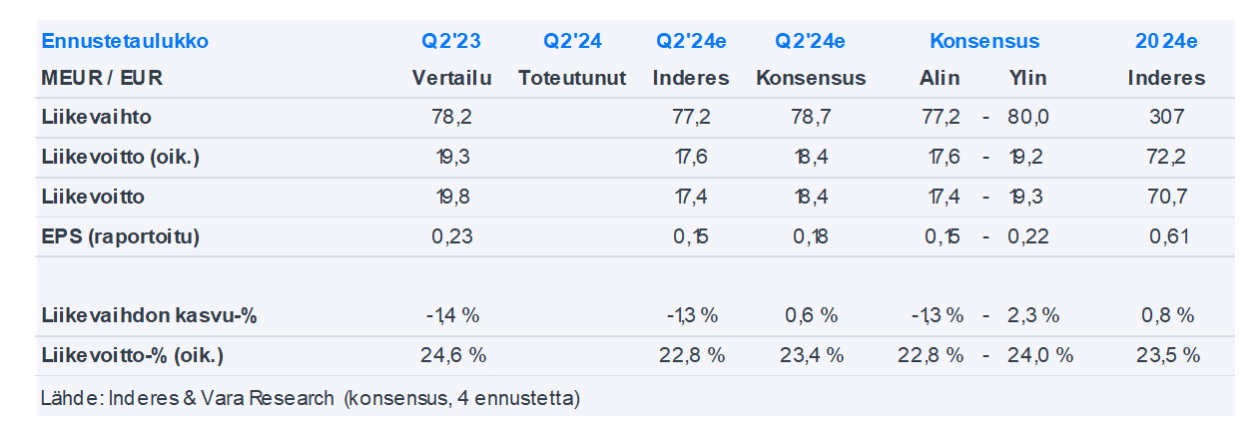Select the Konsensus header above Alin and Ylin
The image size is (1260, 440).
984,42
